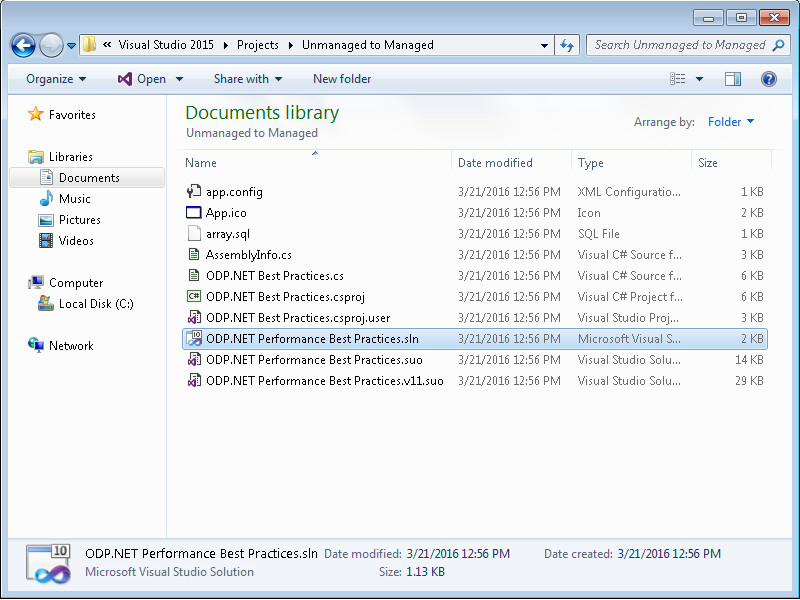Open the Arrange by Folder dropdown

(x=730, y=121)
